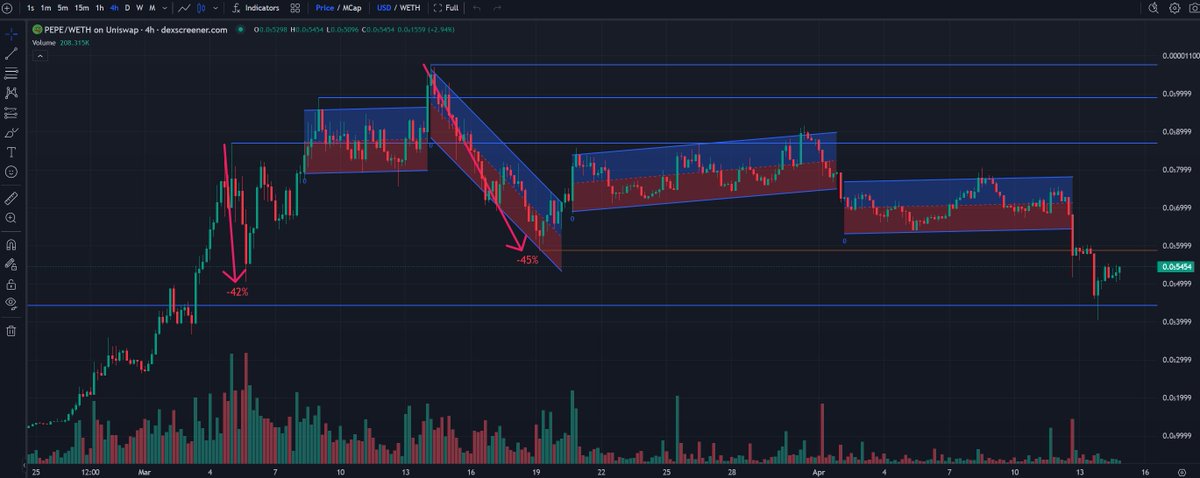
Task: Switch to the M monthly timeframe
Action: (152, 7)
